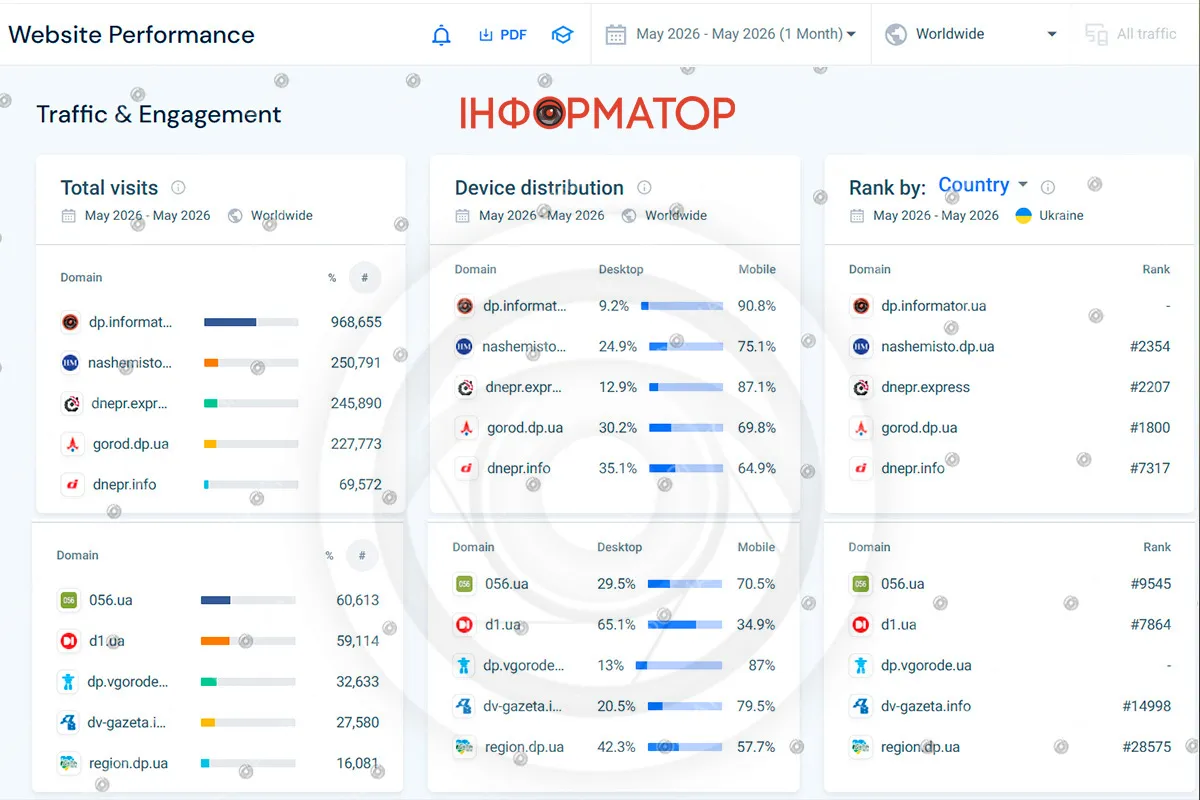Click the d1.ua favicon in the Rank list
The width and height of the screenshot is (1200, 800).
tap(860, 625)
